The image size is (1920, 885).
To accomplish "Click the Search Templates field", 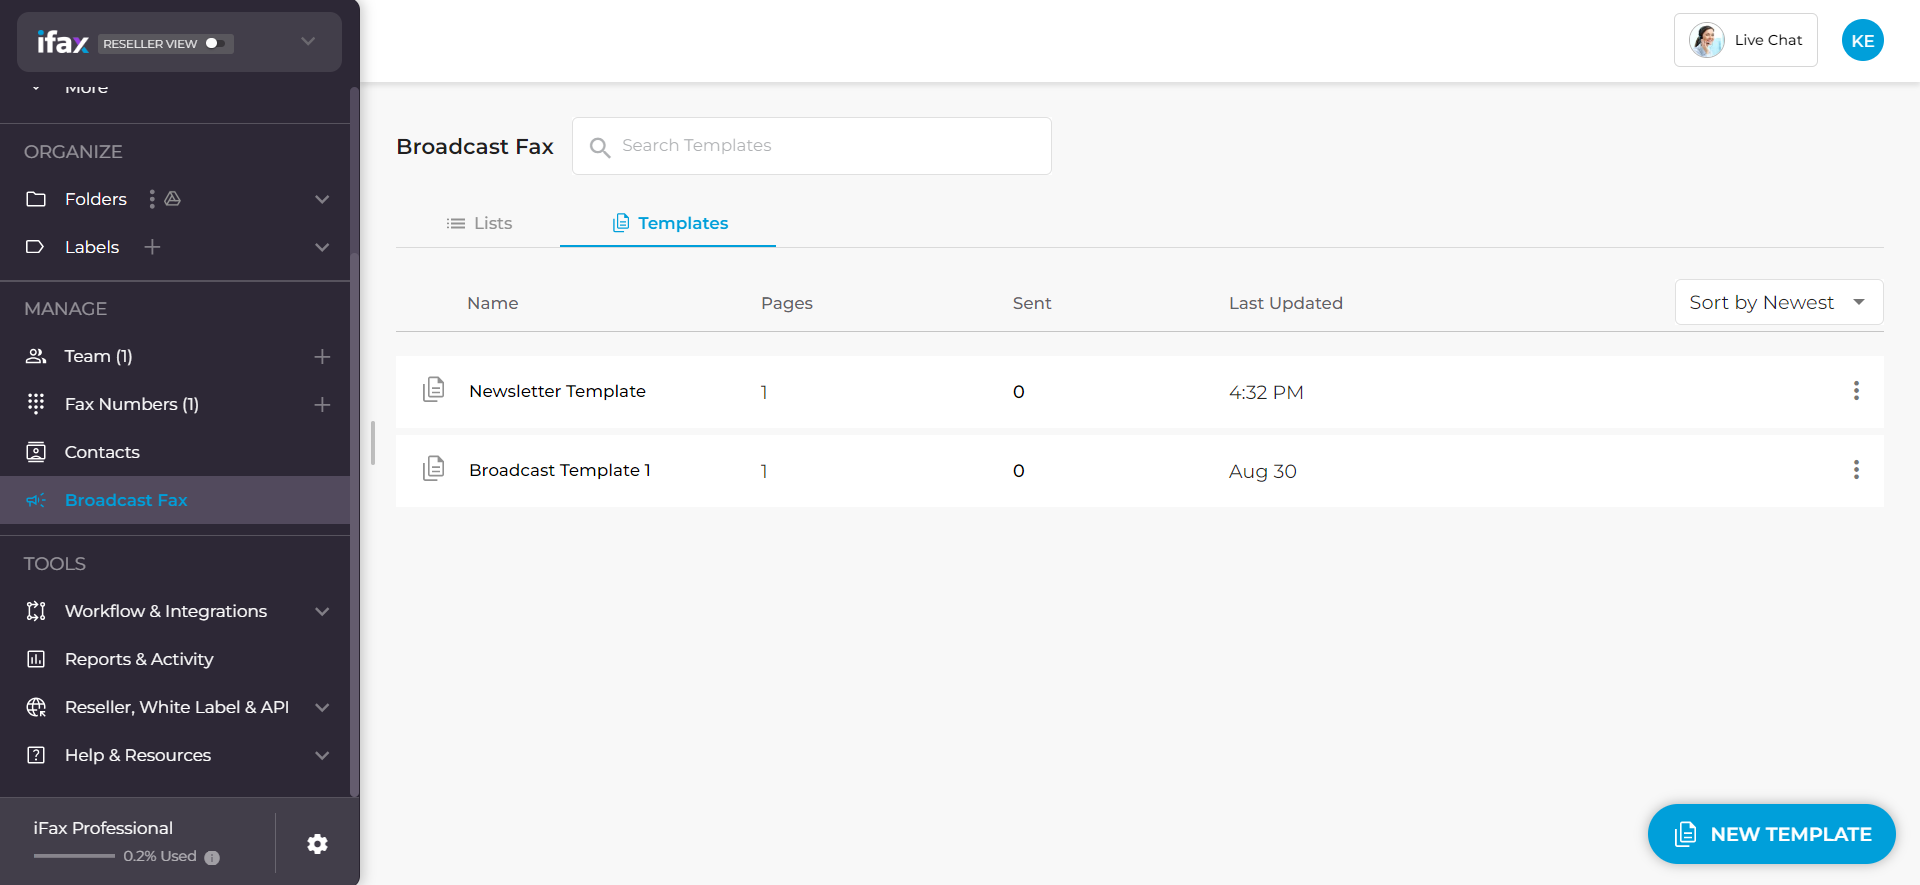I will 812,146.
